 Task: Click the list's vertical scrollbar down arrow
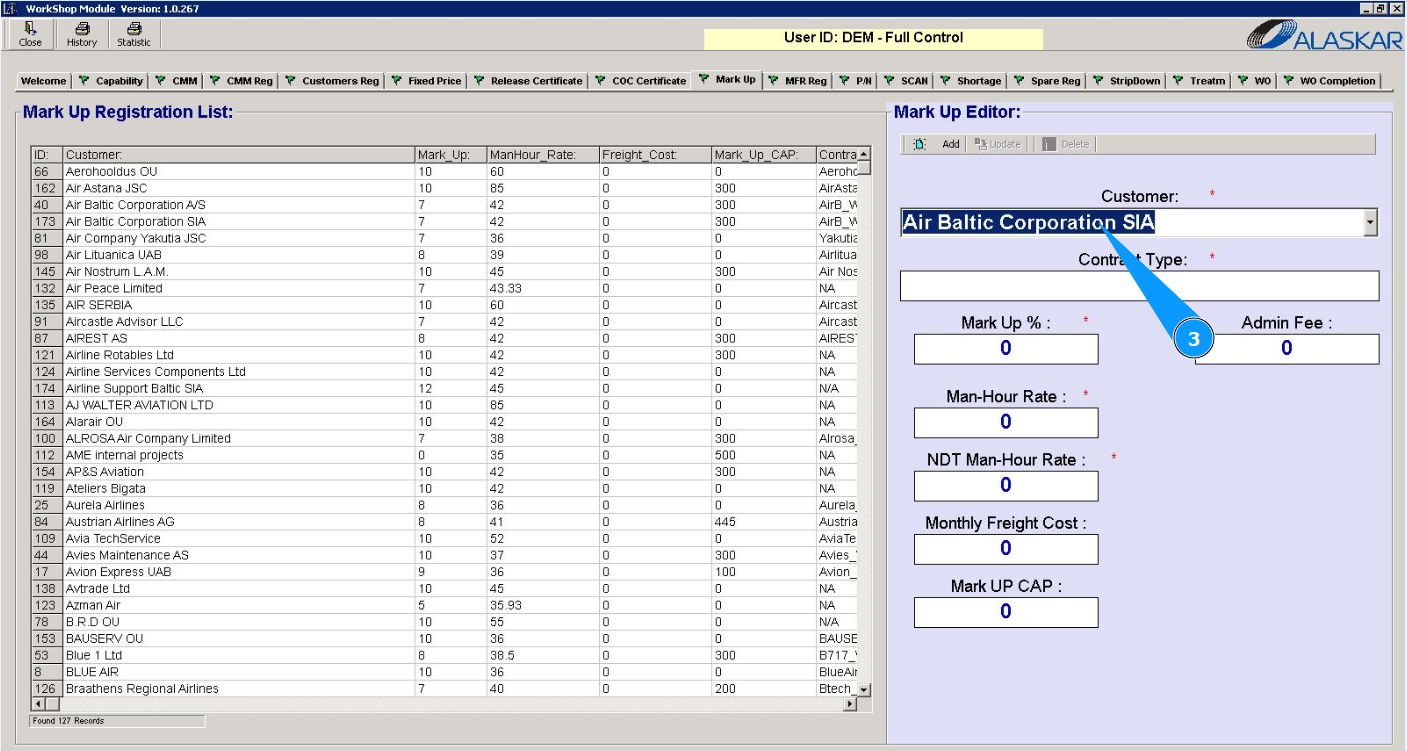coord(864,690)
